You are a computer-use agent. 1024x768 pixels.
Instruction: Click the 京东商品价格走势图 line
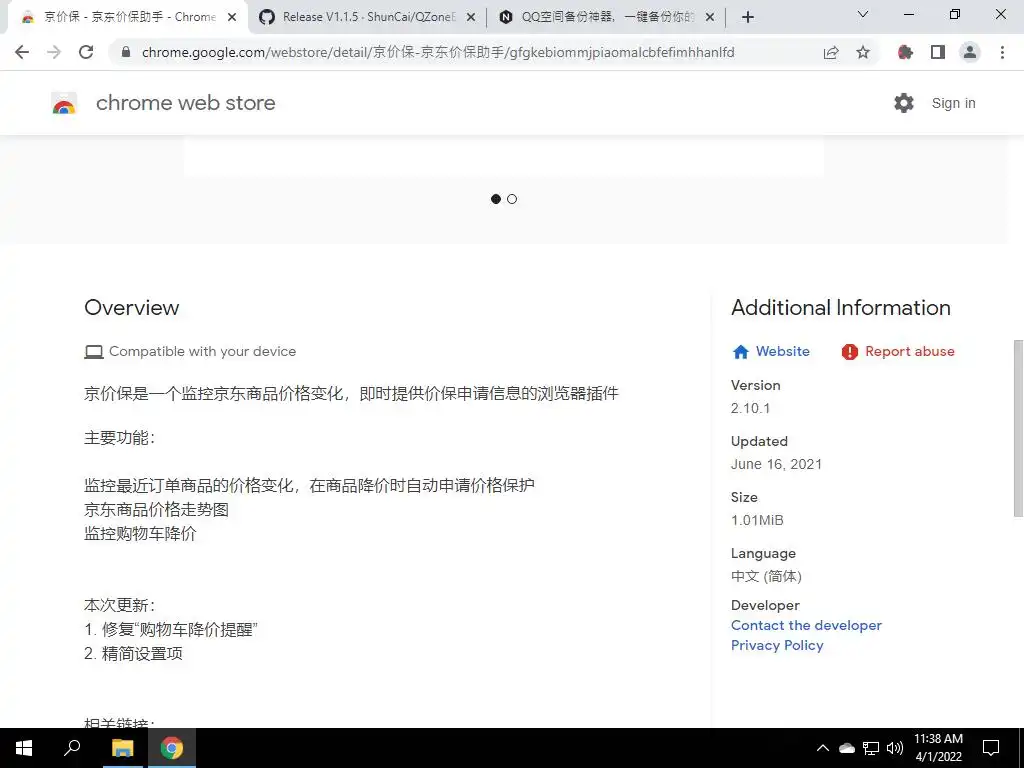[x=157, y=509]
